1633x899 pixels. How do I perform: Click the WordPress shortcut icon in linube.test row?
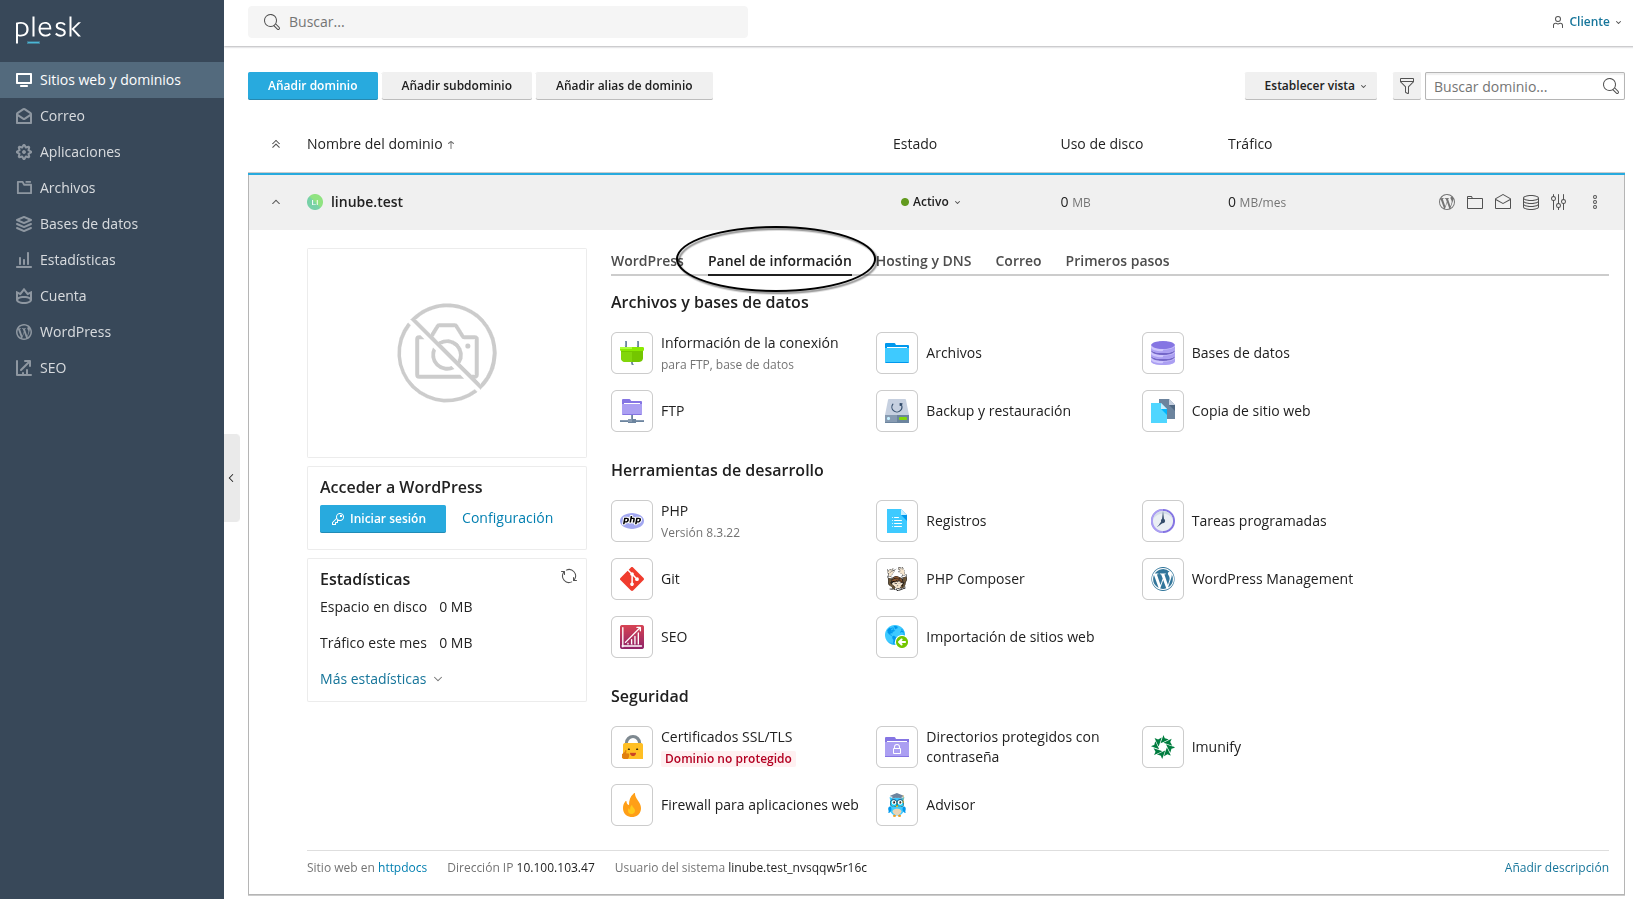[1447, 202]
